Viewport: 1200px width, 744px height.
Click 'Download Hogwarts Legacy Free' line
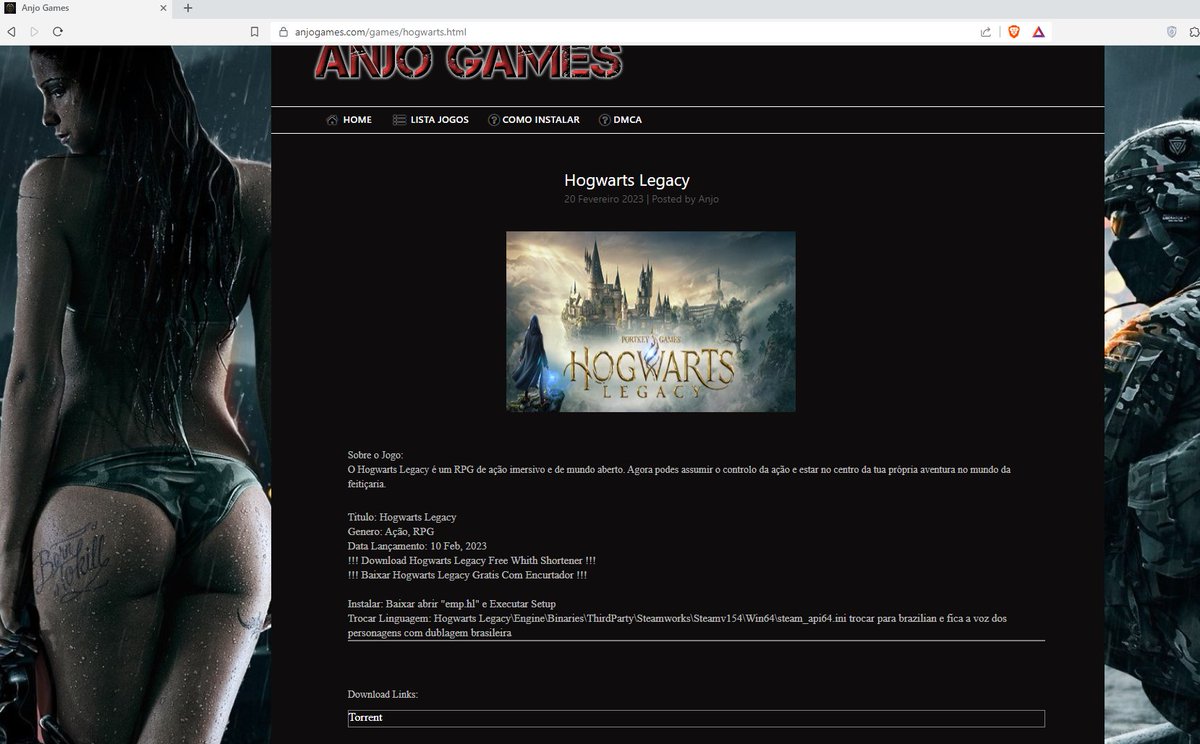point(472,561)
